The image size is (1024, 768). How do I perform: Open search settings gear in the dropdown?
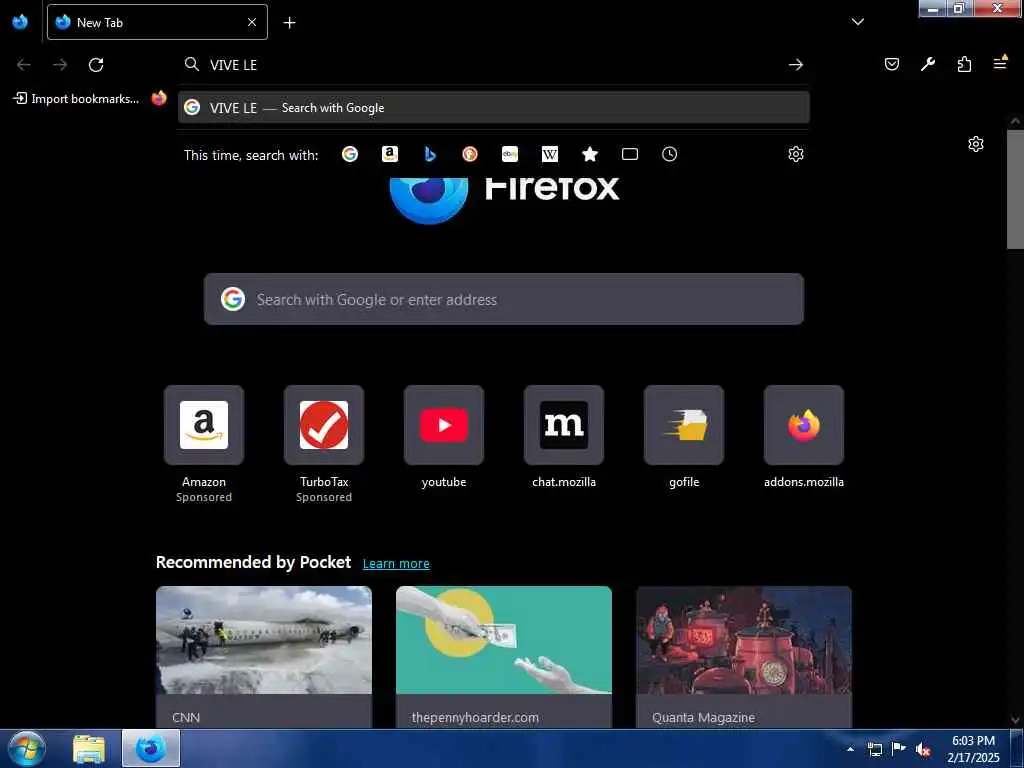click(x=795, y=154)
